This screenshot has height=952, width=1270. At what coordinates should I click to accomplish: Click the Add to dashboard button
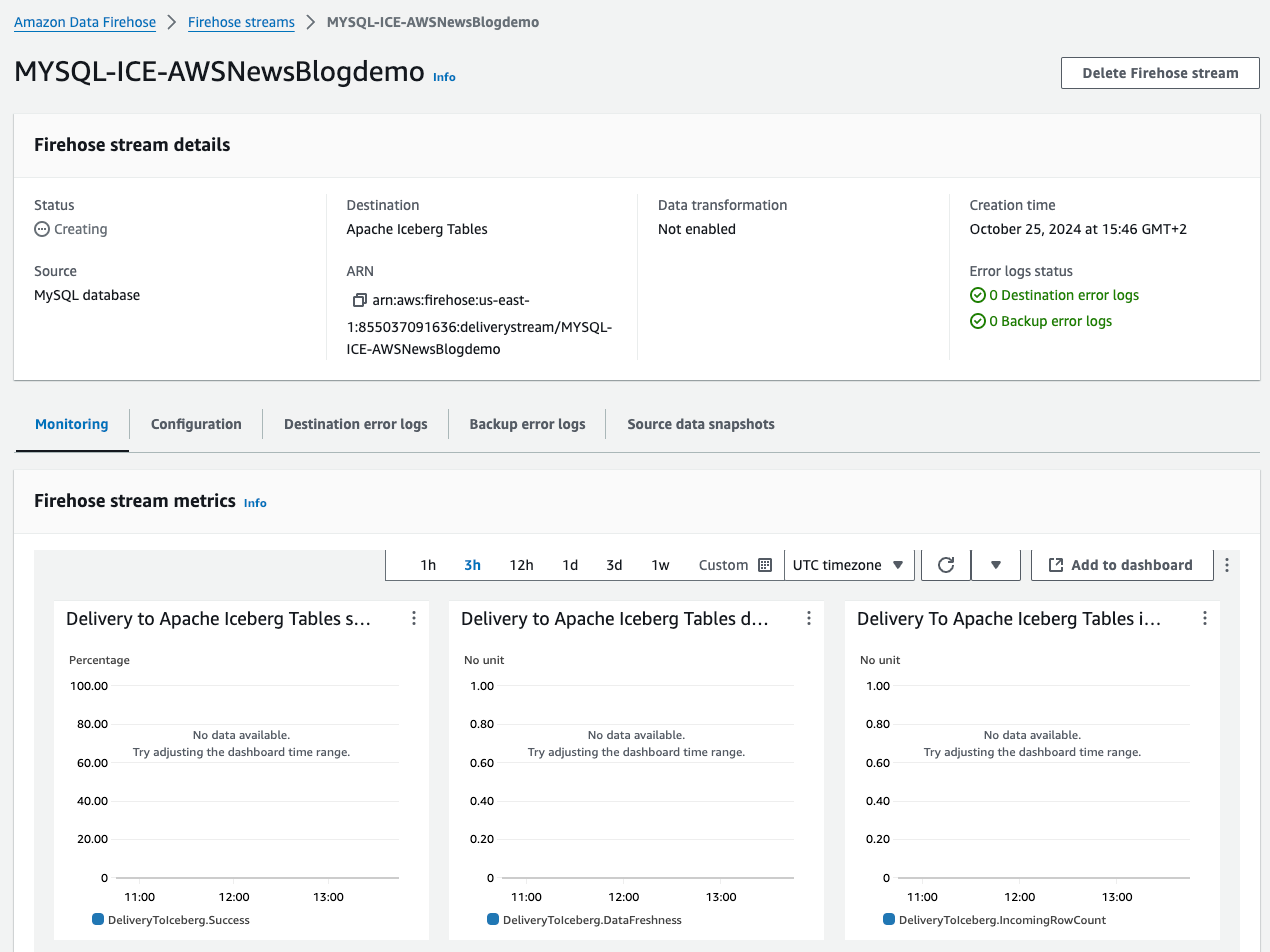[1121, 565]
